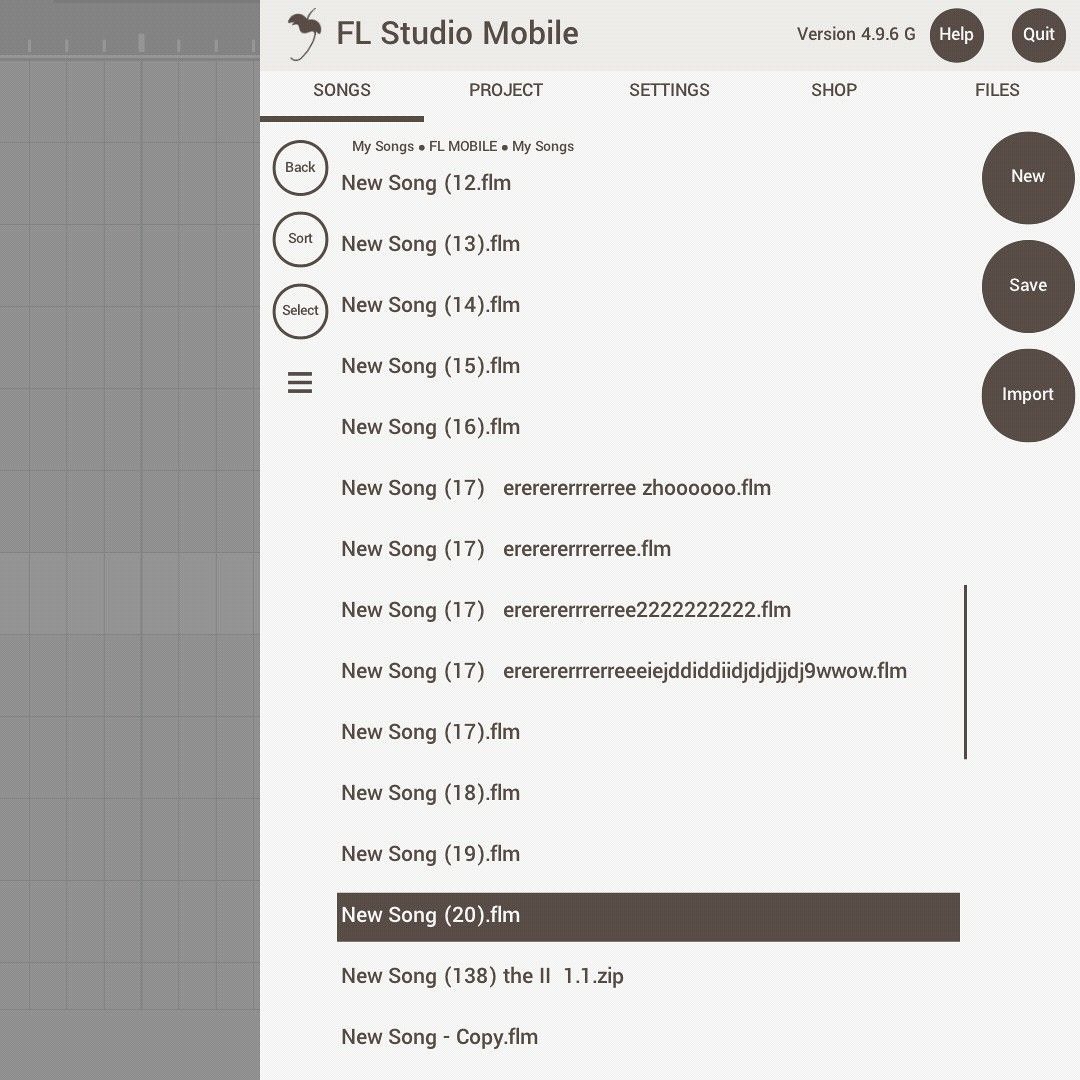Click the FL Studio fruit logo icon

[x=304, y=34]
